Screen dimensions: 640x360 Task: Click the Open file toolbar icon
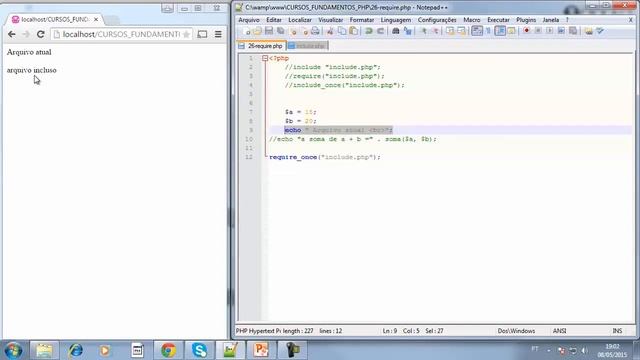pos(258,31)
